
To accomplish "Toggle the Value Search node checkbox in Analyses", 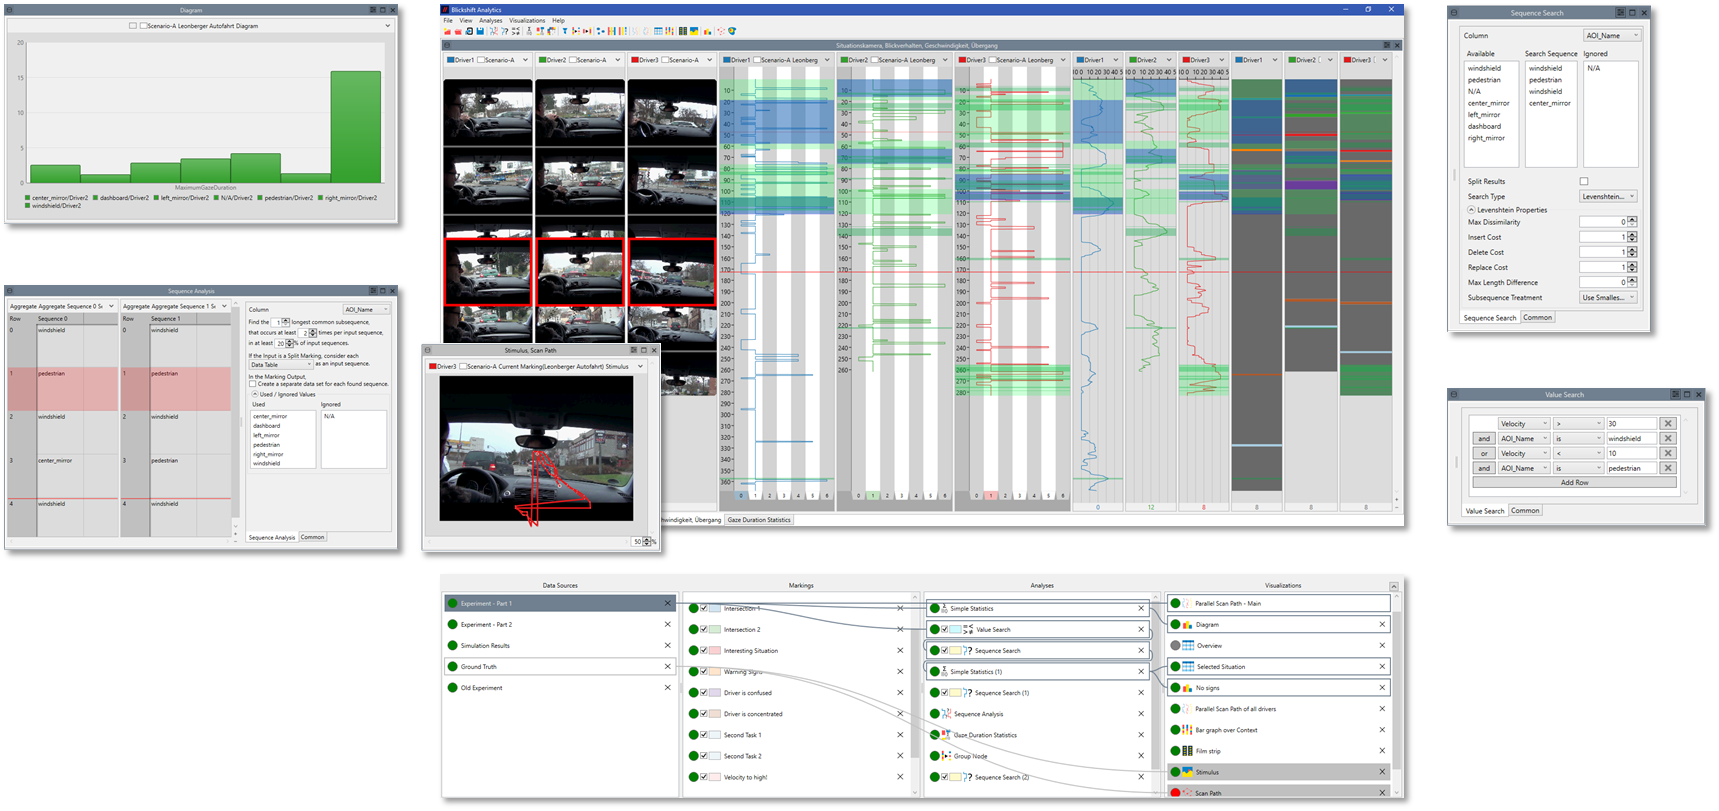I will click(944, 629).
